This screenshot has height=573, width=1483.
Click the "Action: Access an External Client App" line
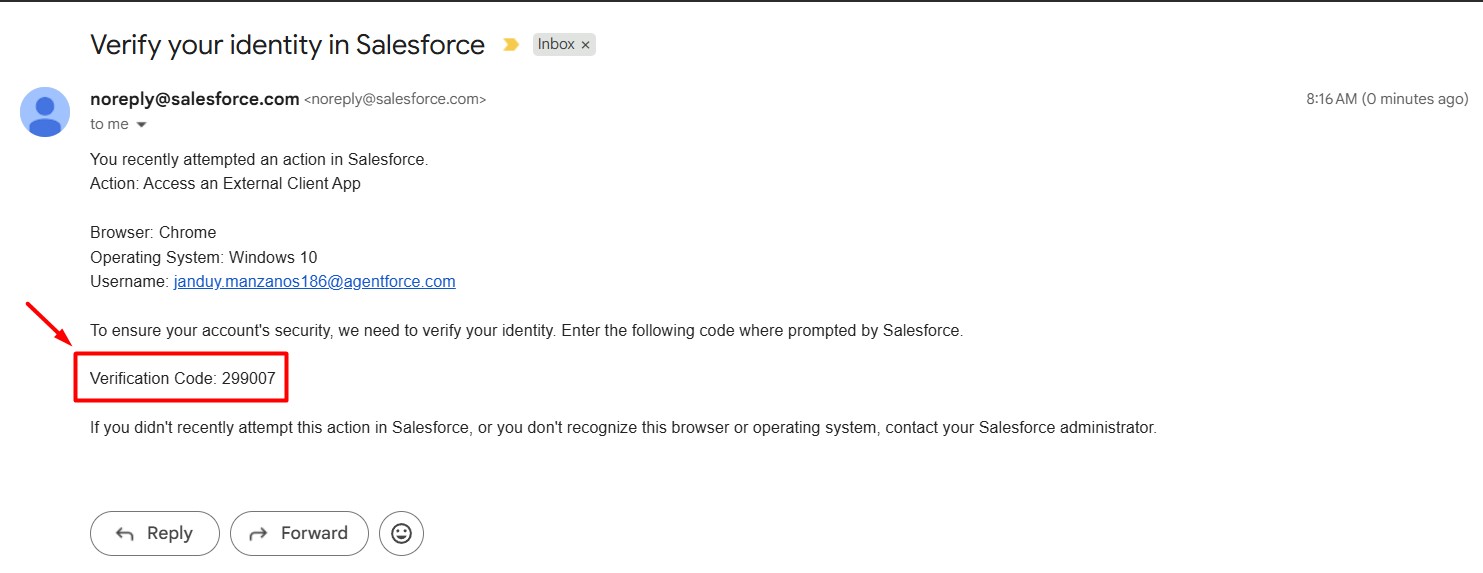[x=225, y=184]
